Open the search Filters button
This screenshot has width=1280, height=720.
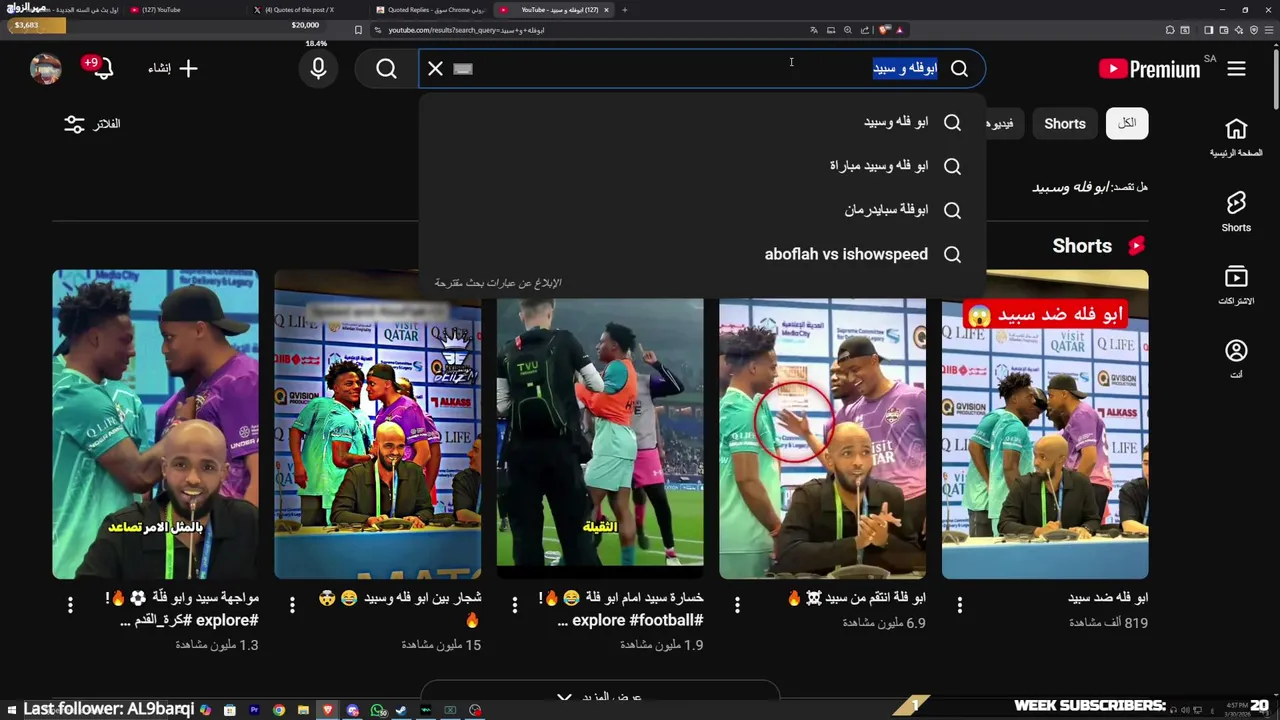click(92, 124)
